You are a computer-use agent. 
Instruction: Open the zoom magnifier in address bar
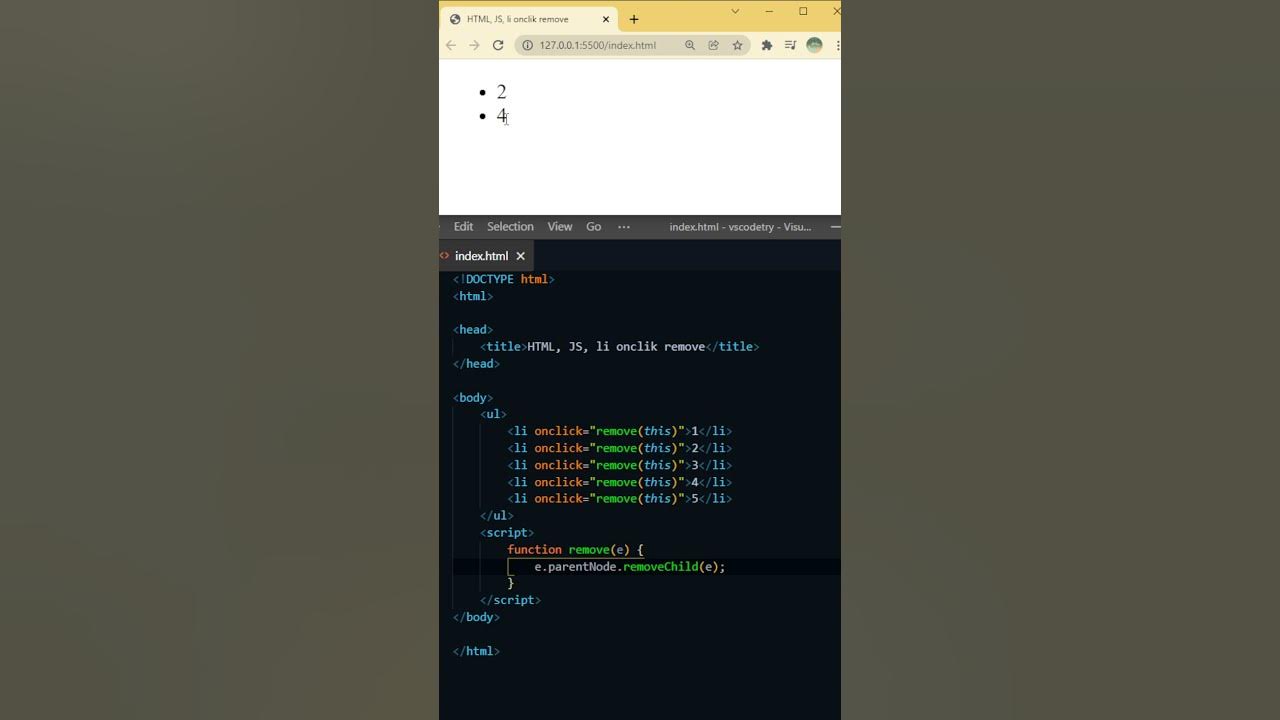(690, 45)
